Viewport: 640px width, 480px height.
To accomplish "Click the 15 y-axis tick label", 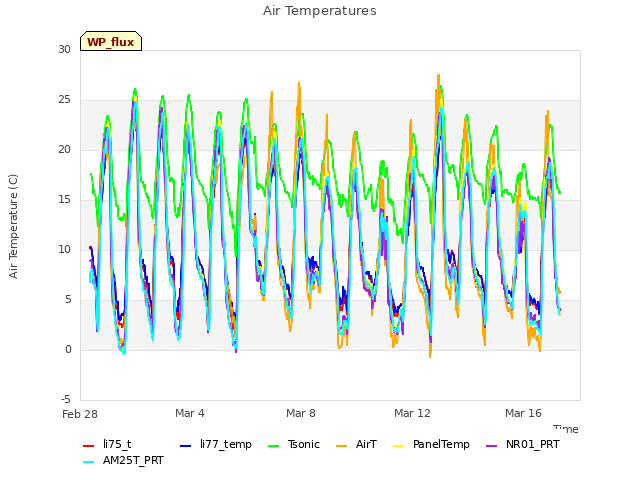I will click(x=64, y=200).
